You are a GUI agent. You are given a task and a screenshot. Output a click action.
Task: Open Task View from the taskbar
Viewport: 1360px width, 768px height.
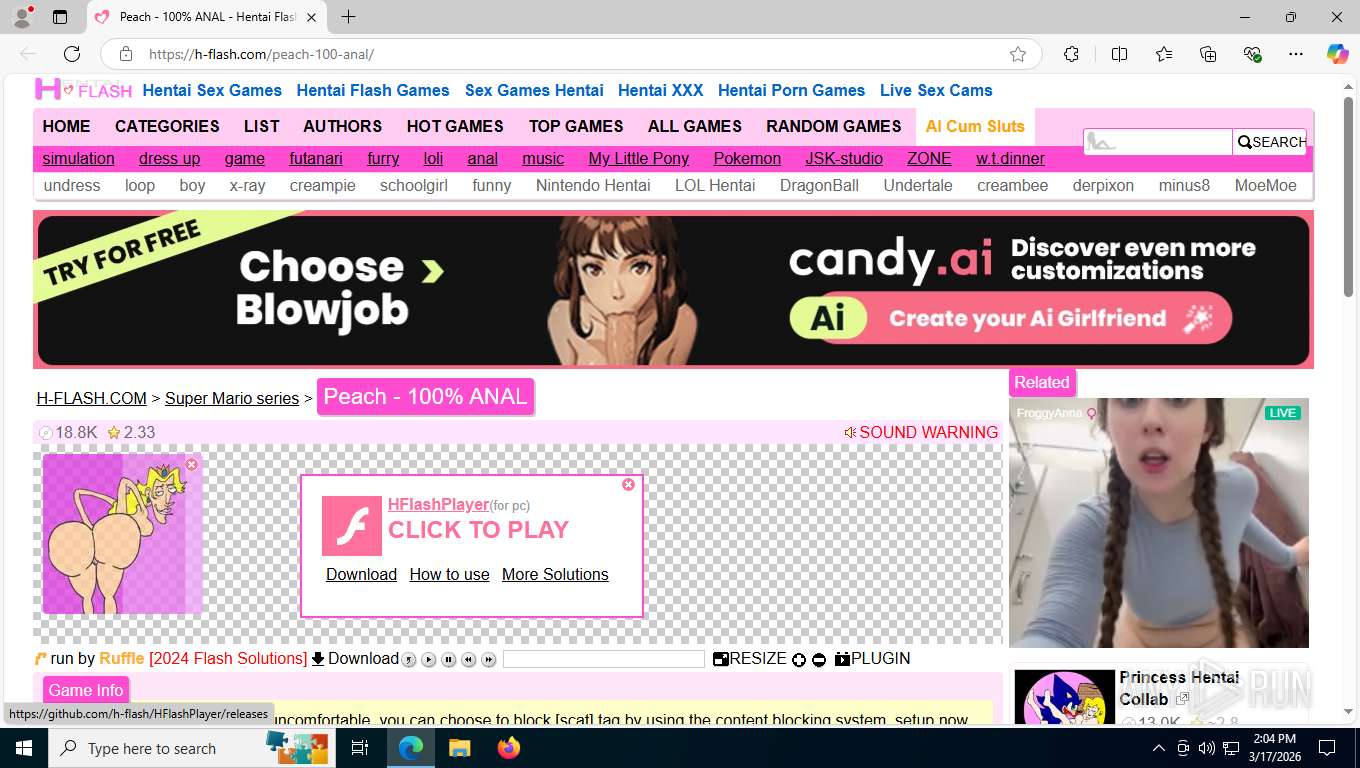pyautogui.click(x=360, y=748)
